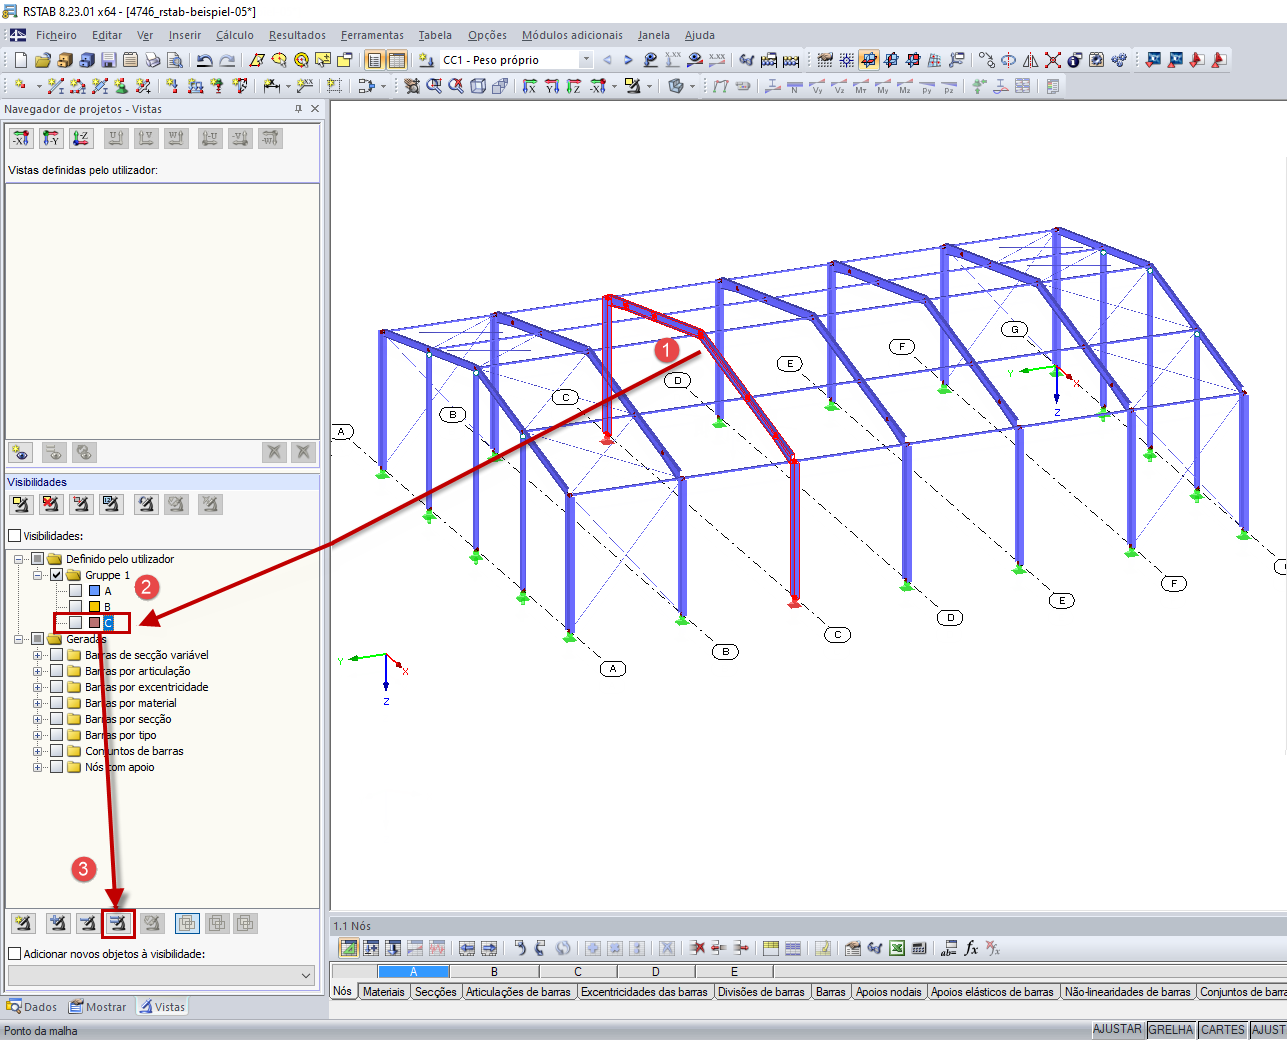Show view in Y direction
The height and width of the screenshot is (1040, 1287).
pos(551,86)
